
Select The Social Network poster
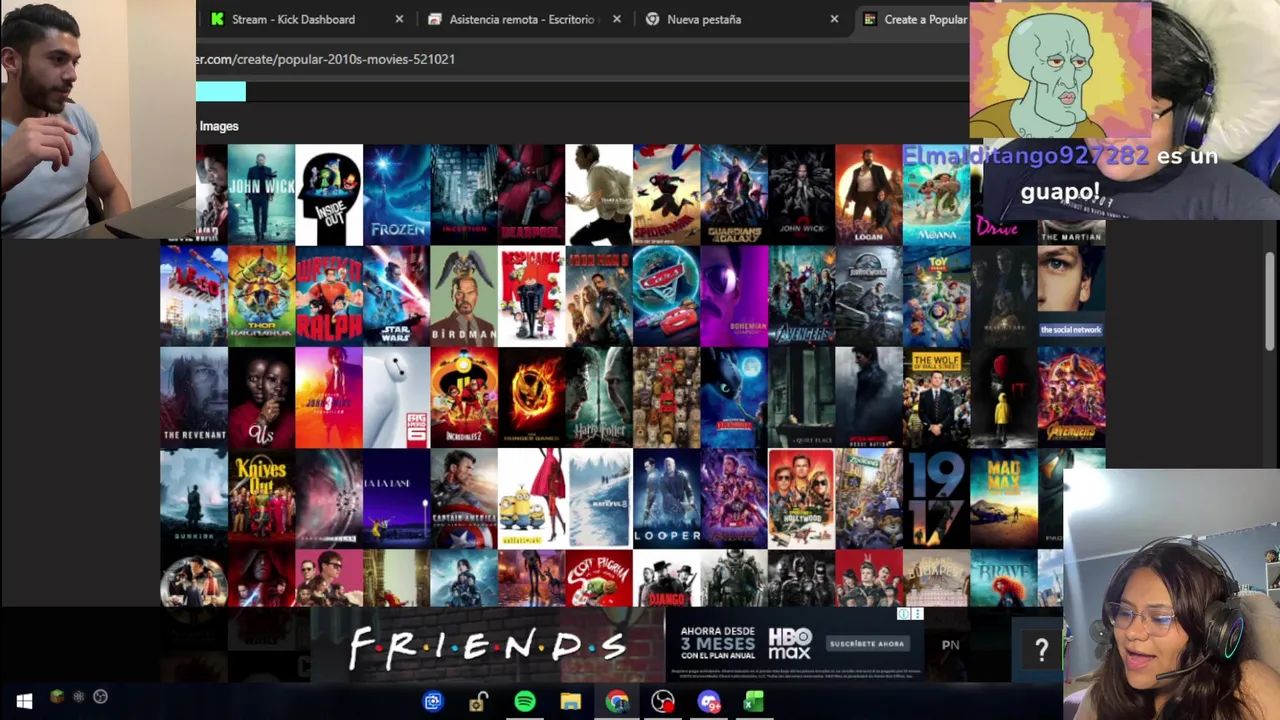pos(1071,296)
